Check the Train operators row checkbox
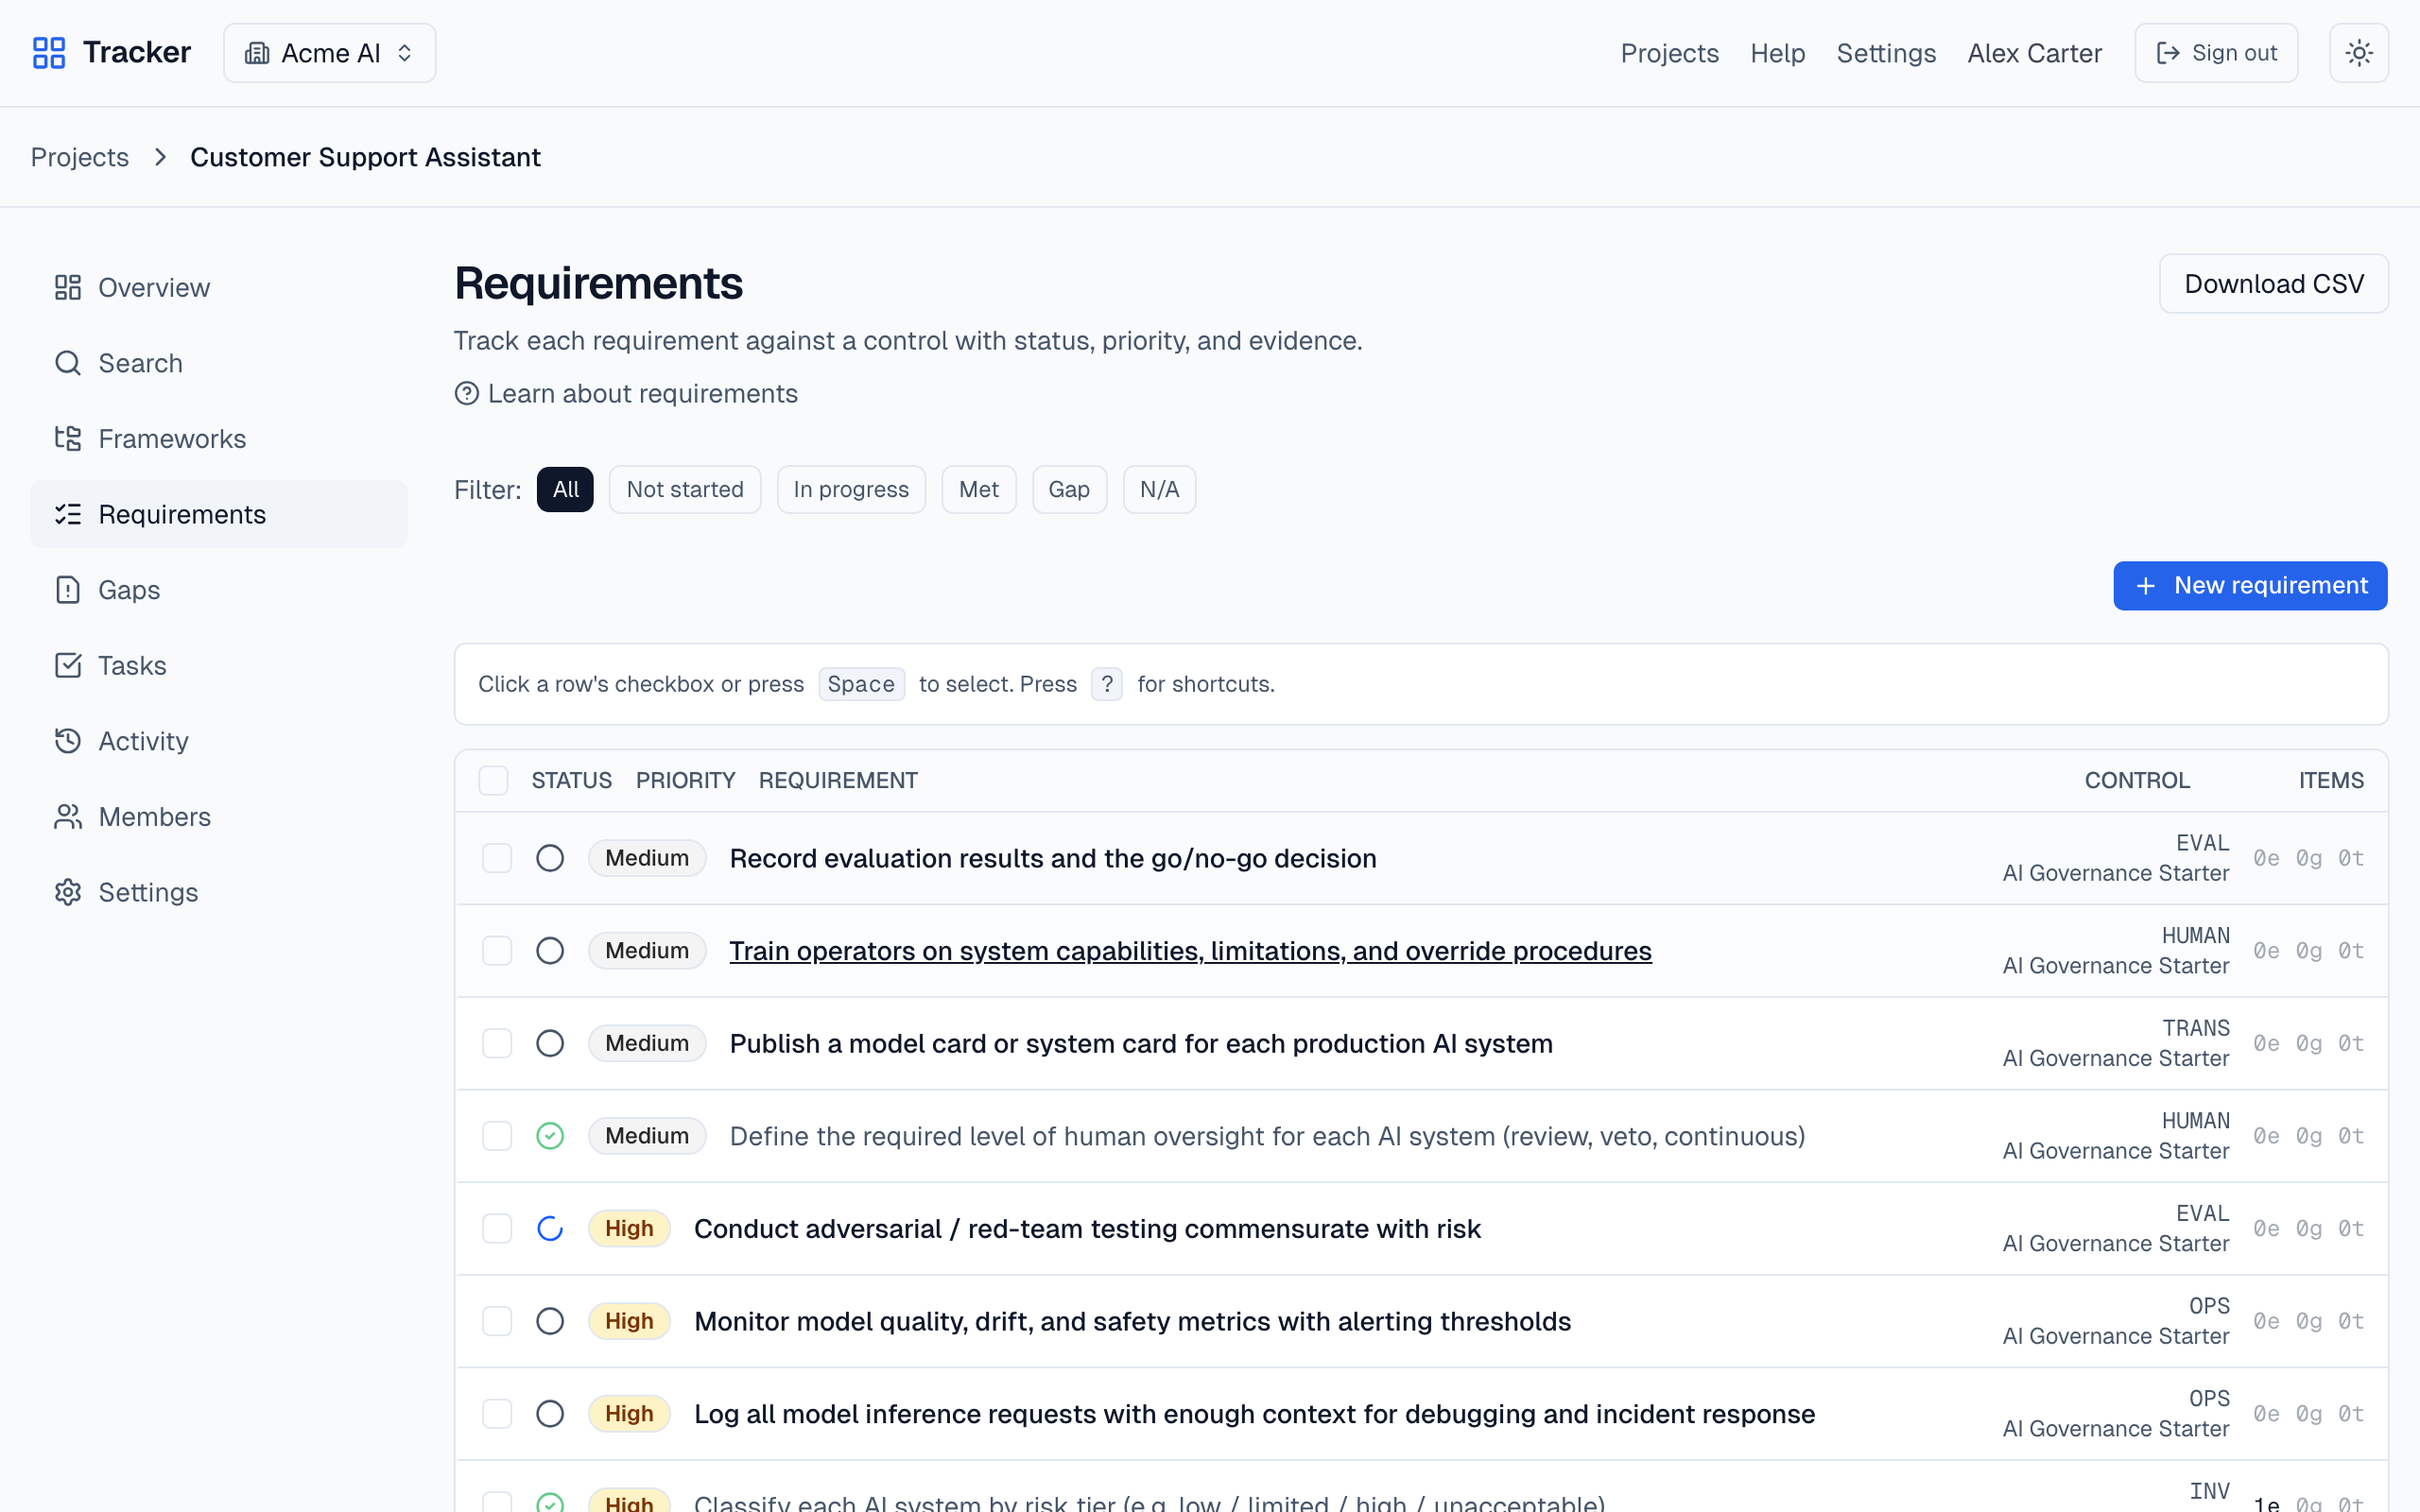 click(497, 951)
